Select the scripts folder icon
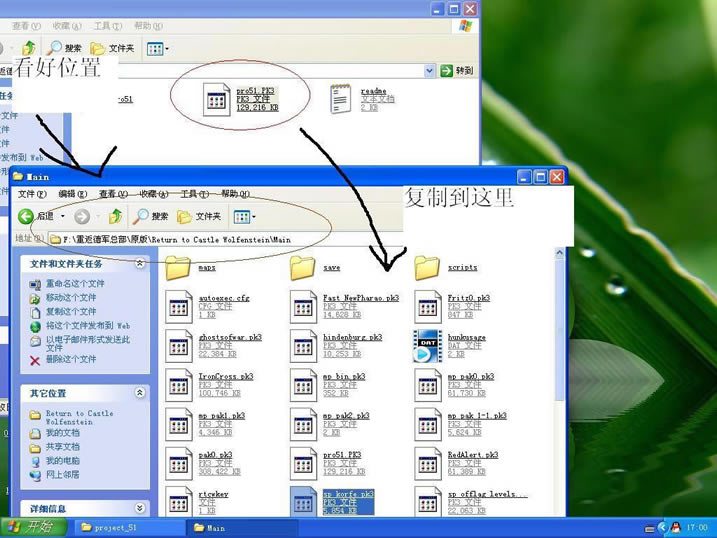The image size is (717, 538). [x=427, y=267]
